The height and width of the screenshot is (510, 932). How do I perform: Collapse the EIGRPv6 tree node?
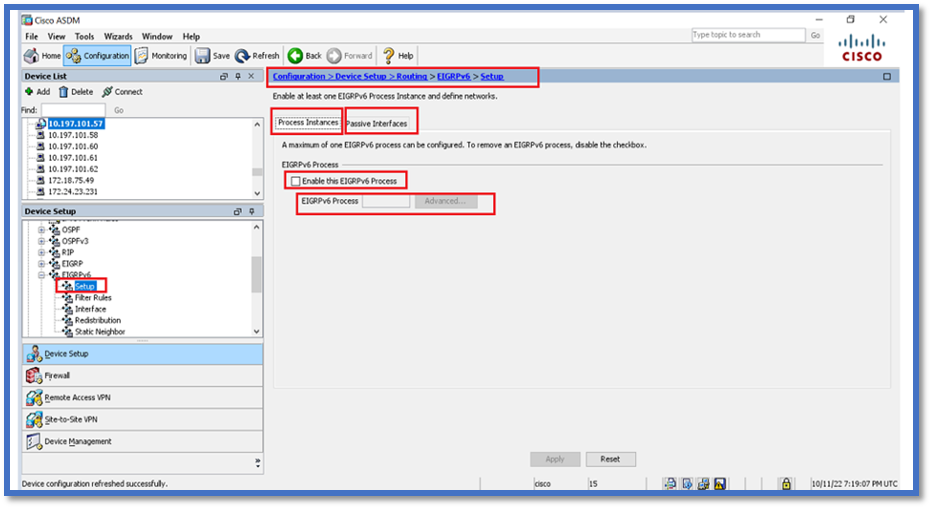click(x=42, y=275)
